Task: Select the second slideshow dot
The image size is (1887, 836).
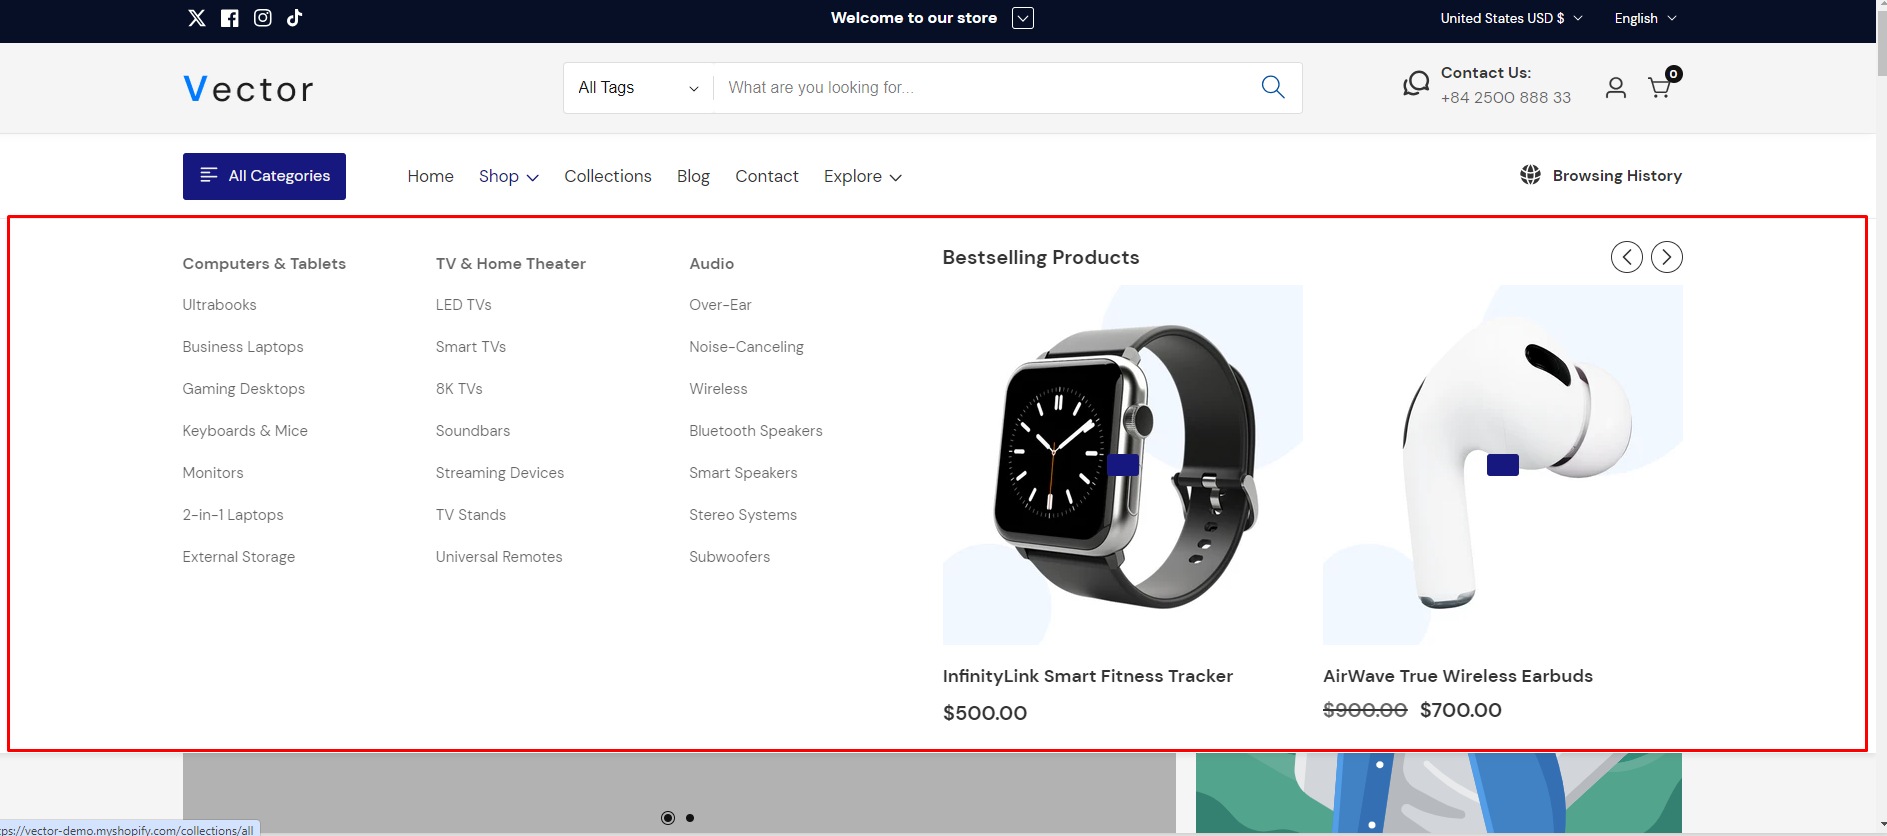Action: tap(690, 818)
